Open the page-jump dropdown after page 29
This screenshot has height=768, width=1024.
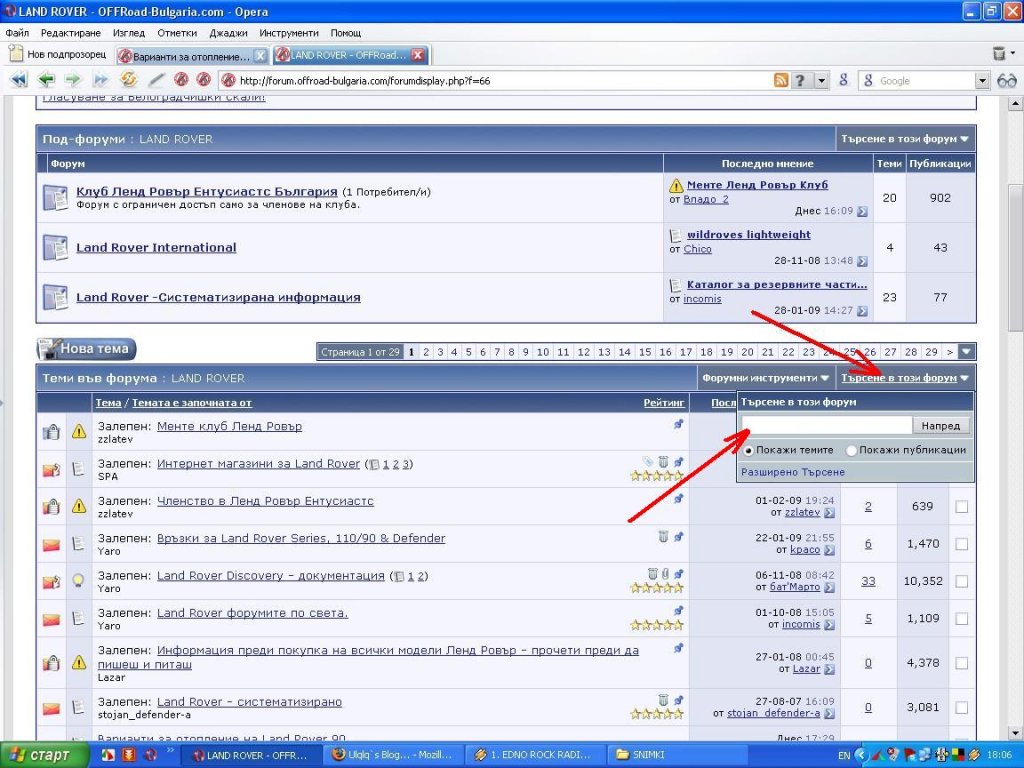(x=966, y=352)
